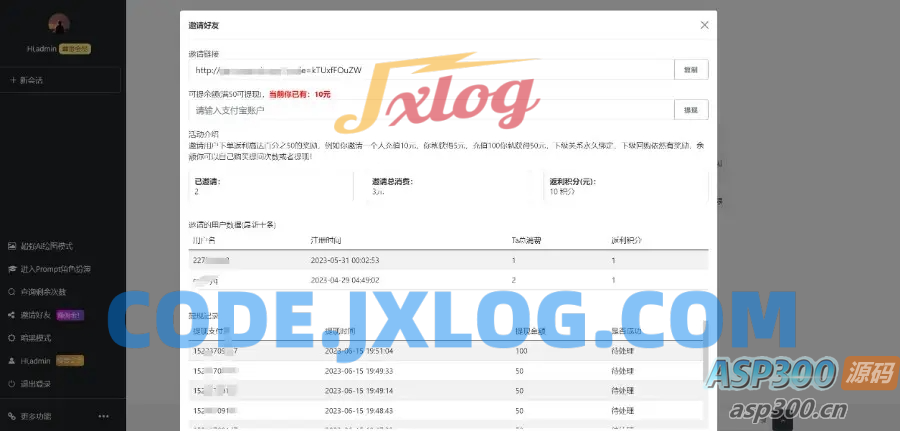The image size is (900, 431).
Task: Click the 复制 button beside invite link
Action: [690, 70]
